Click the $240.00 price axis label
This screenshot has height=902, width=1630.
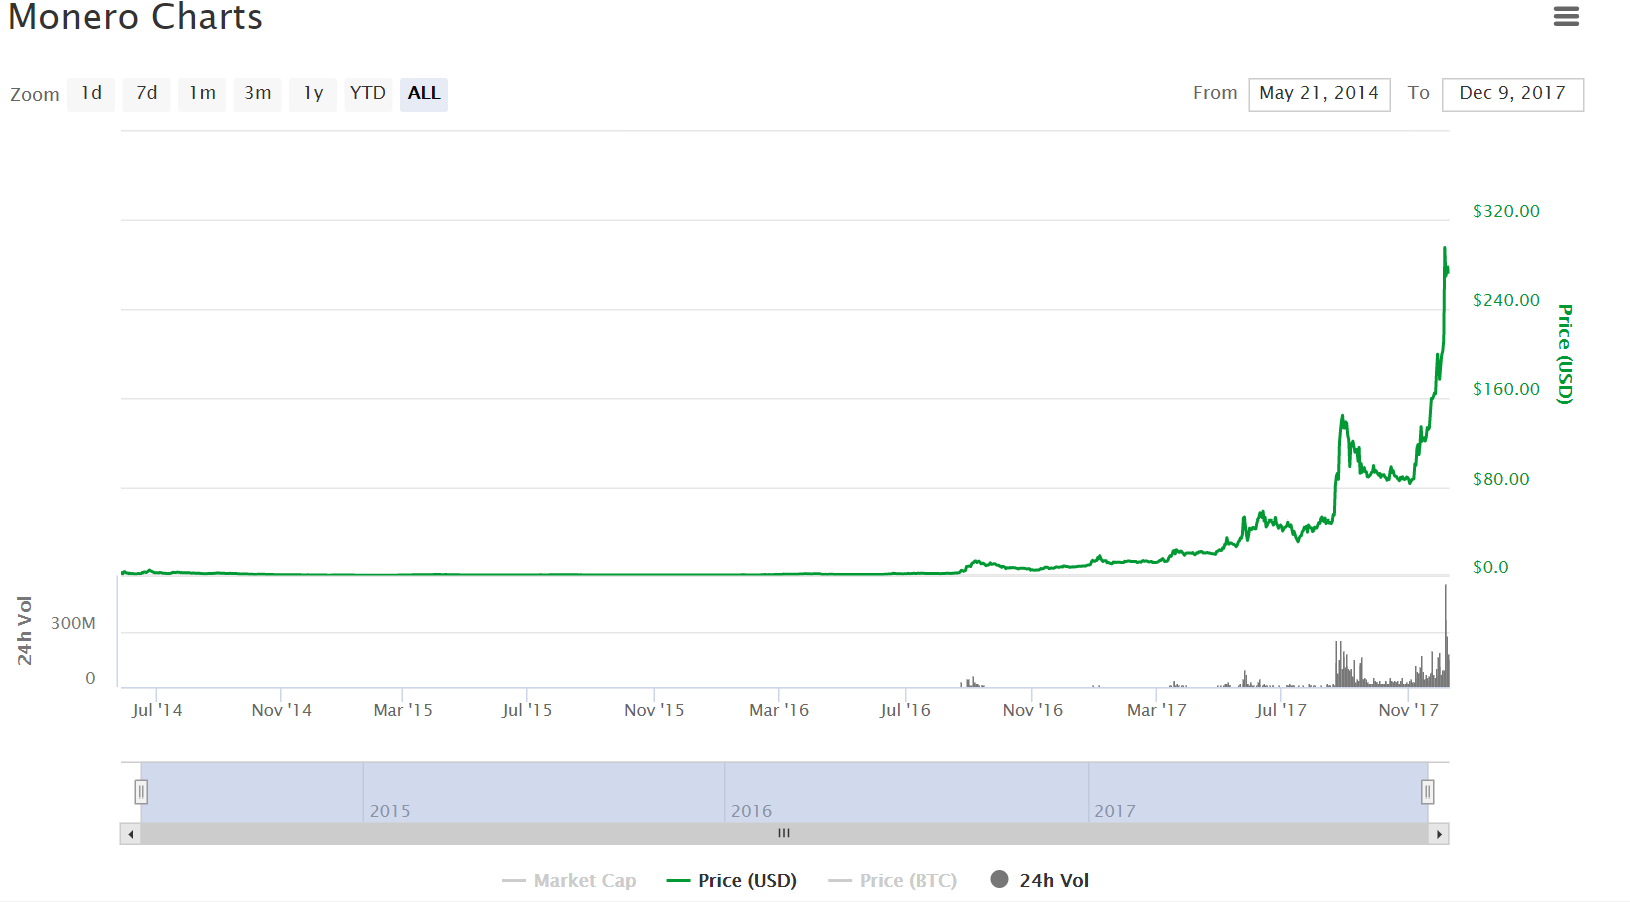1506,300
